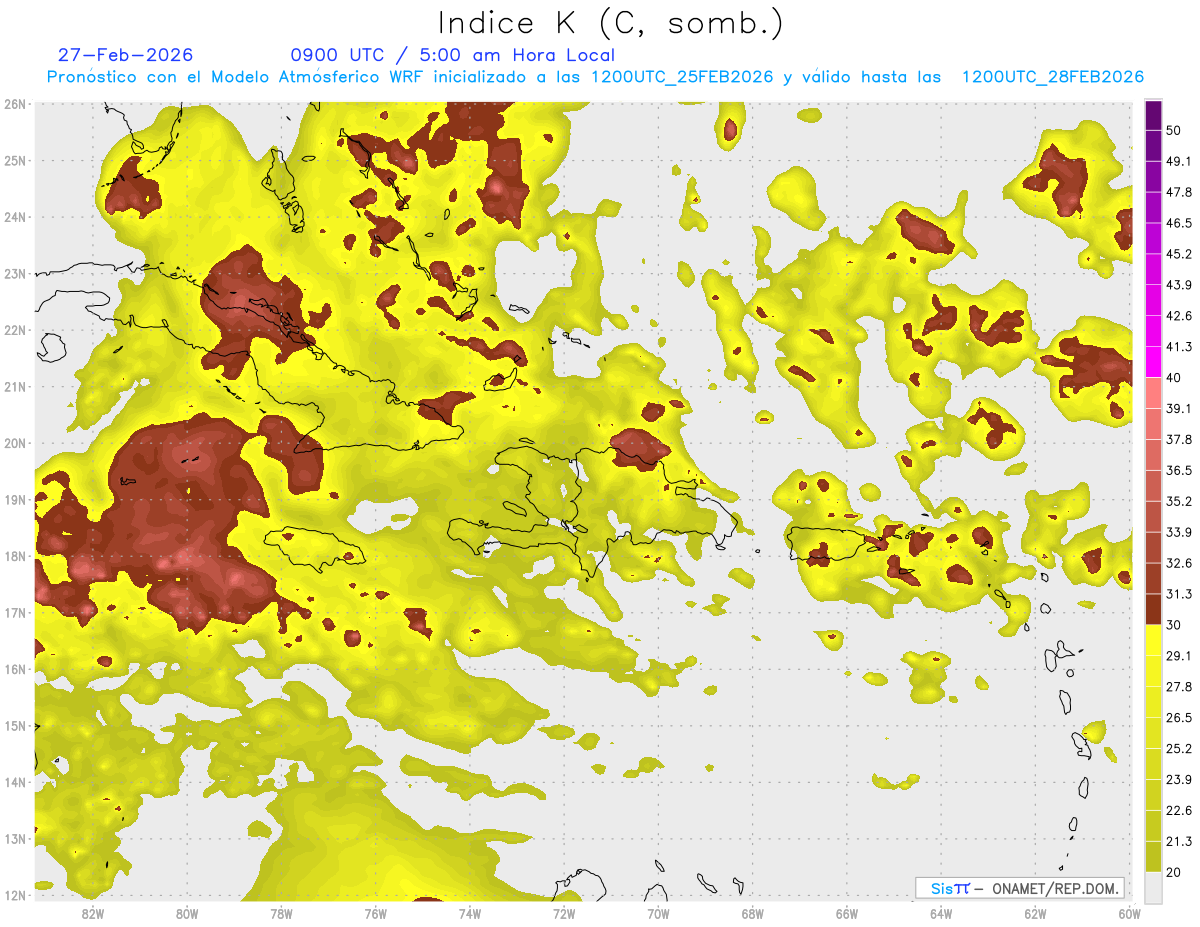This screenshot has height=927, width=1200.
Task: Click the color scale value 20
Action: point(1174,873)
